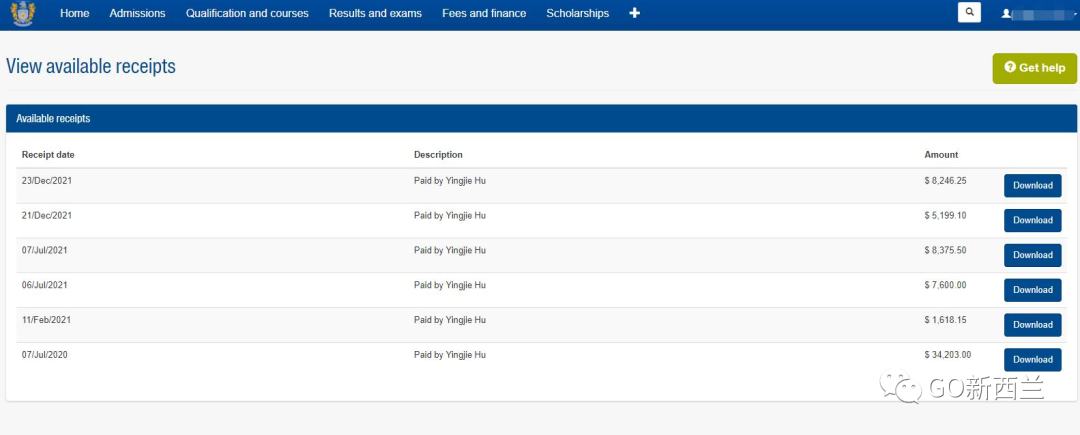Open the Admissions menu
Image resolution: width=1080 pixels, height=435 pixels.
click(x=137, y=13)
